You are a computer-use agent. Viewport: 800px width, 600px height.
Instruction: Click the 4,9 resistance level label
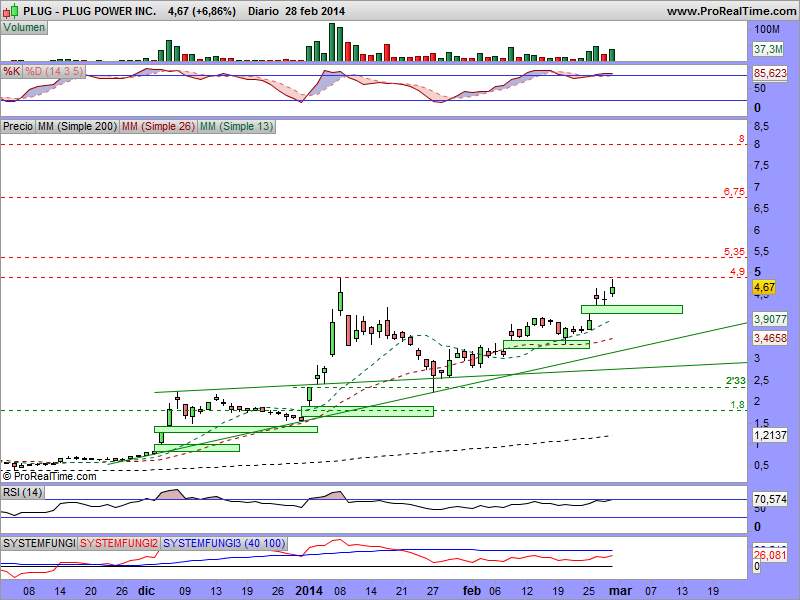click(x=737, y=272)
